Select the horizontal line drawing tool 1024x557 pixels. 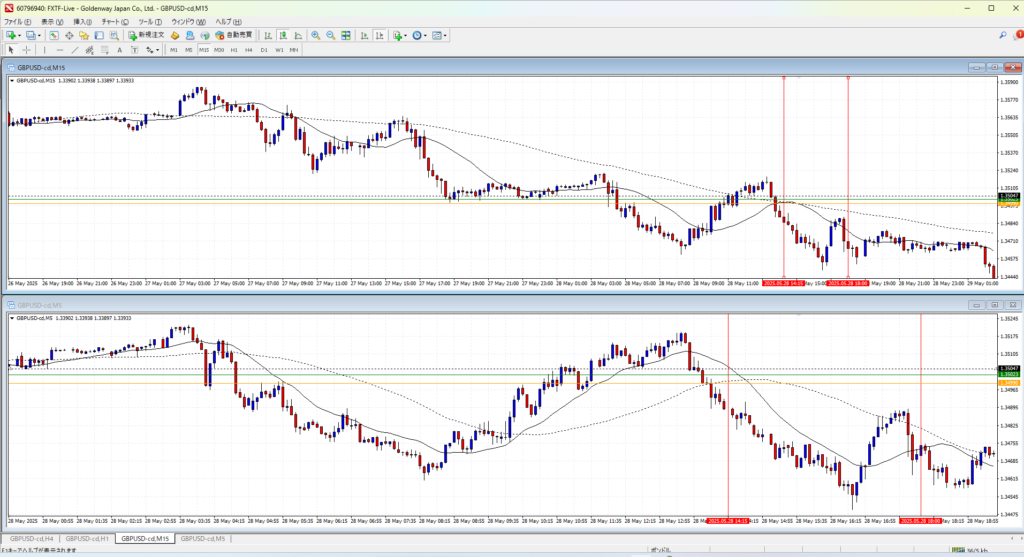point(61,49)
